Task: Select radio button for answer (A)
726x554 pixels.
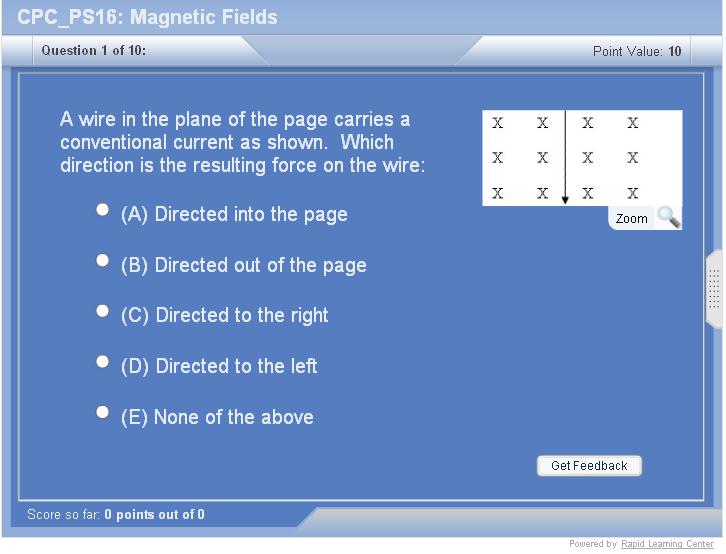Action: [x=102, y=210]
